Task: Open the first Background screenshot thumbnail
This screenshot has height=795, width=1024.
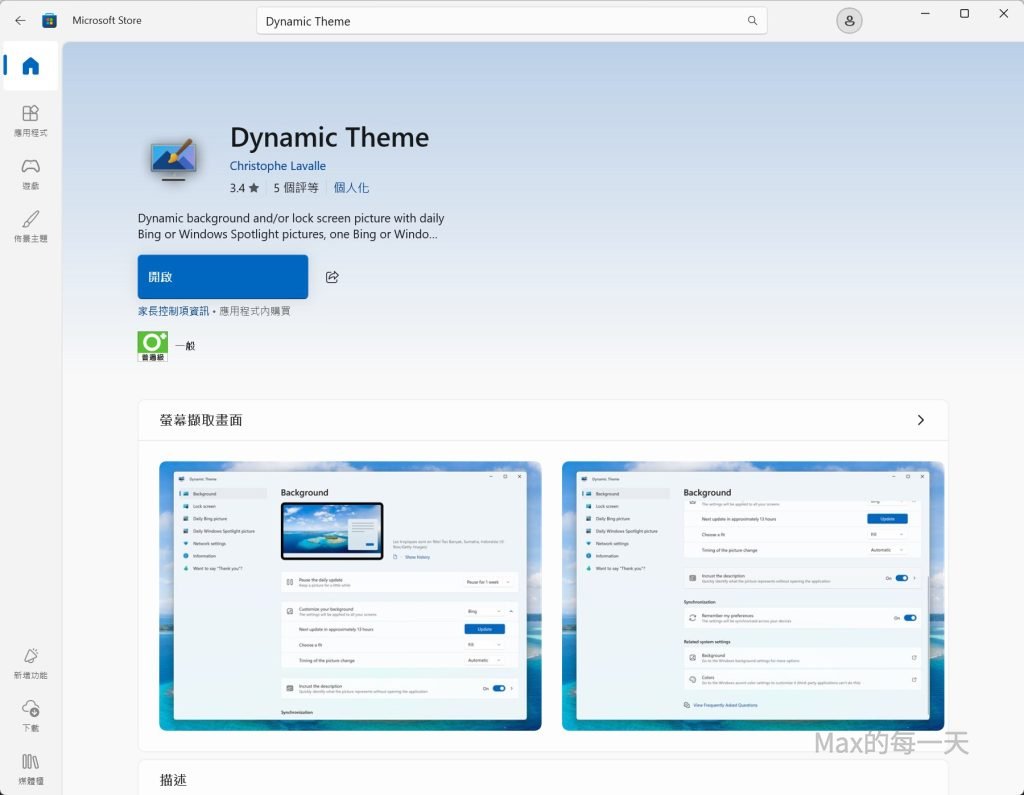Action: [x=350, y=595]
